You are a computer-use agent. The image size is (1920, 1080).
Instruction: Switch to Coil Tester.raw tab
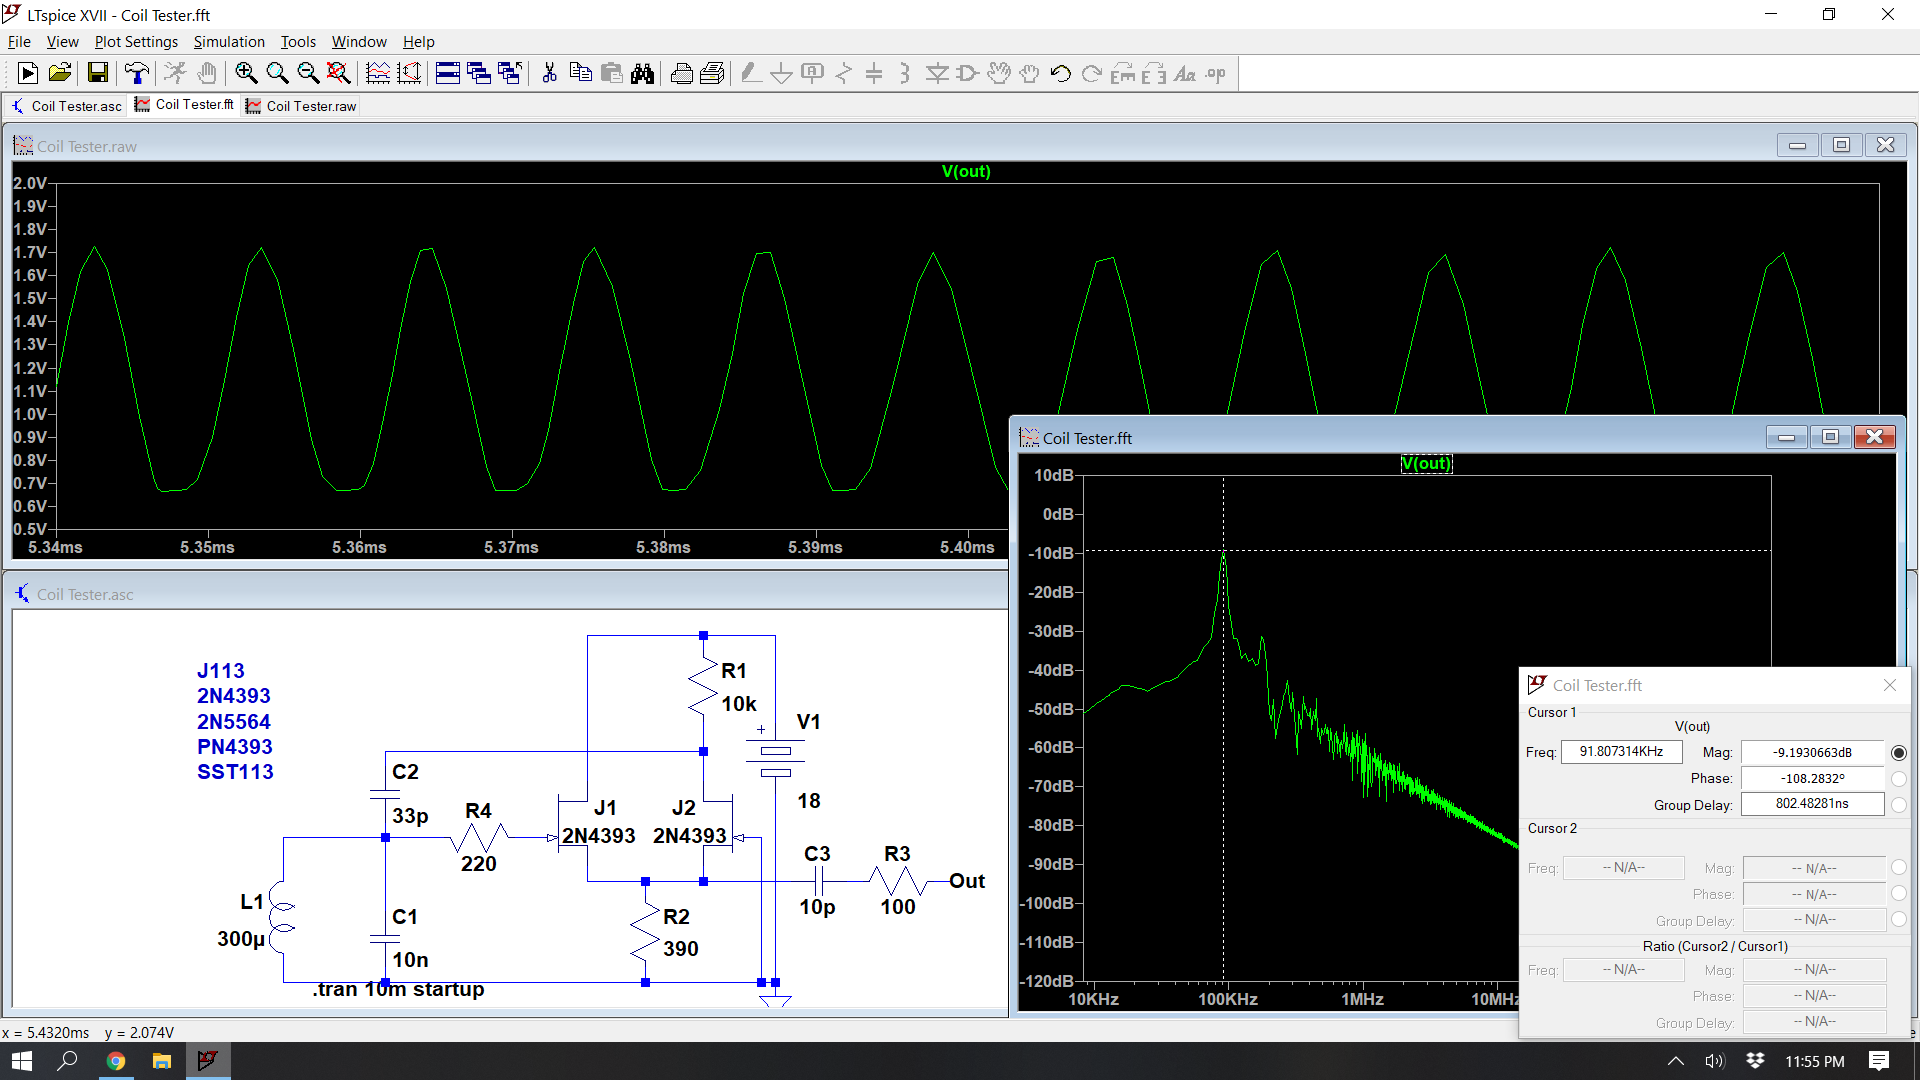coord(301,106)
